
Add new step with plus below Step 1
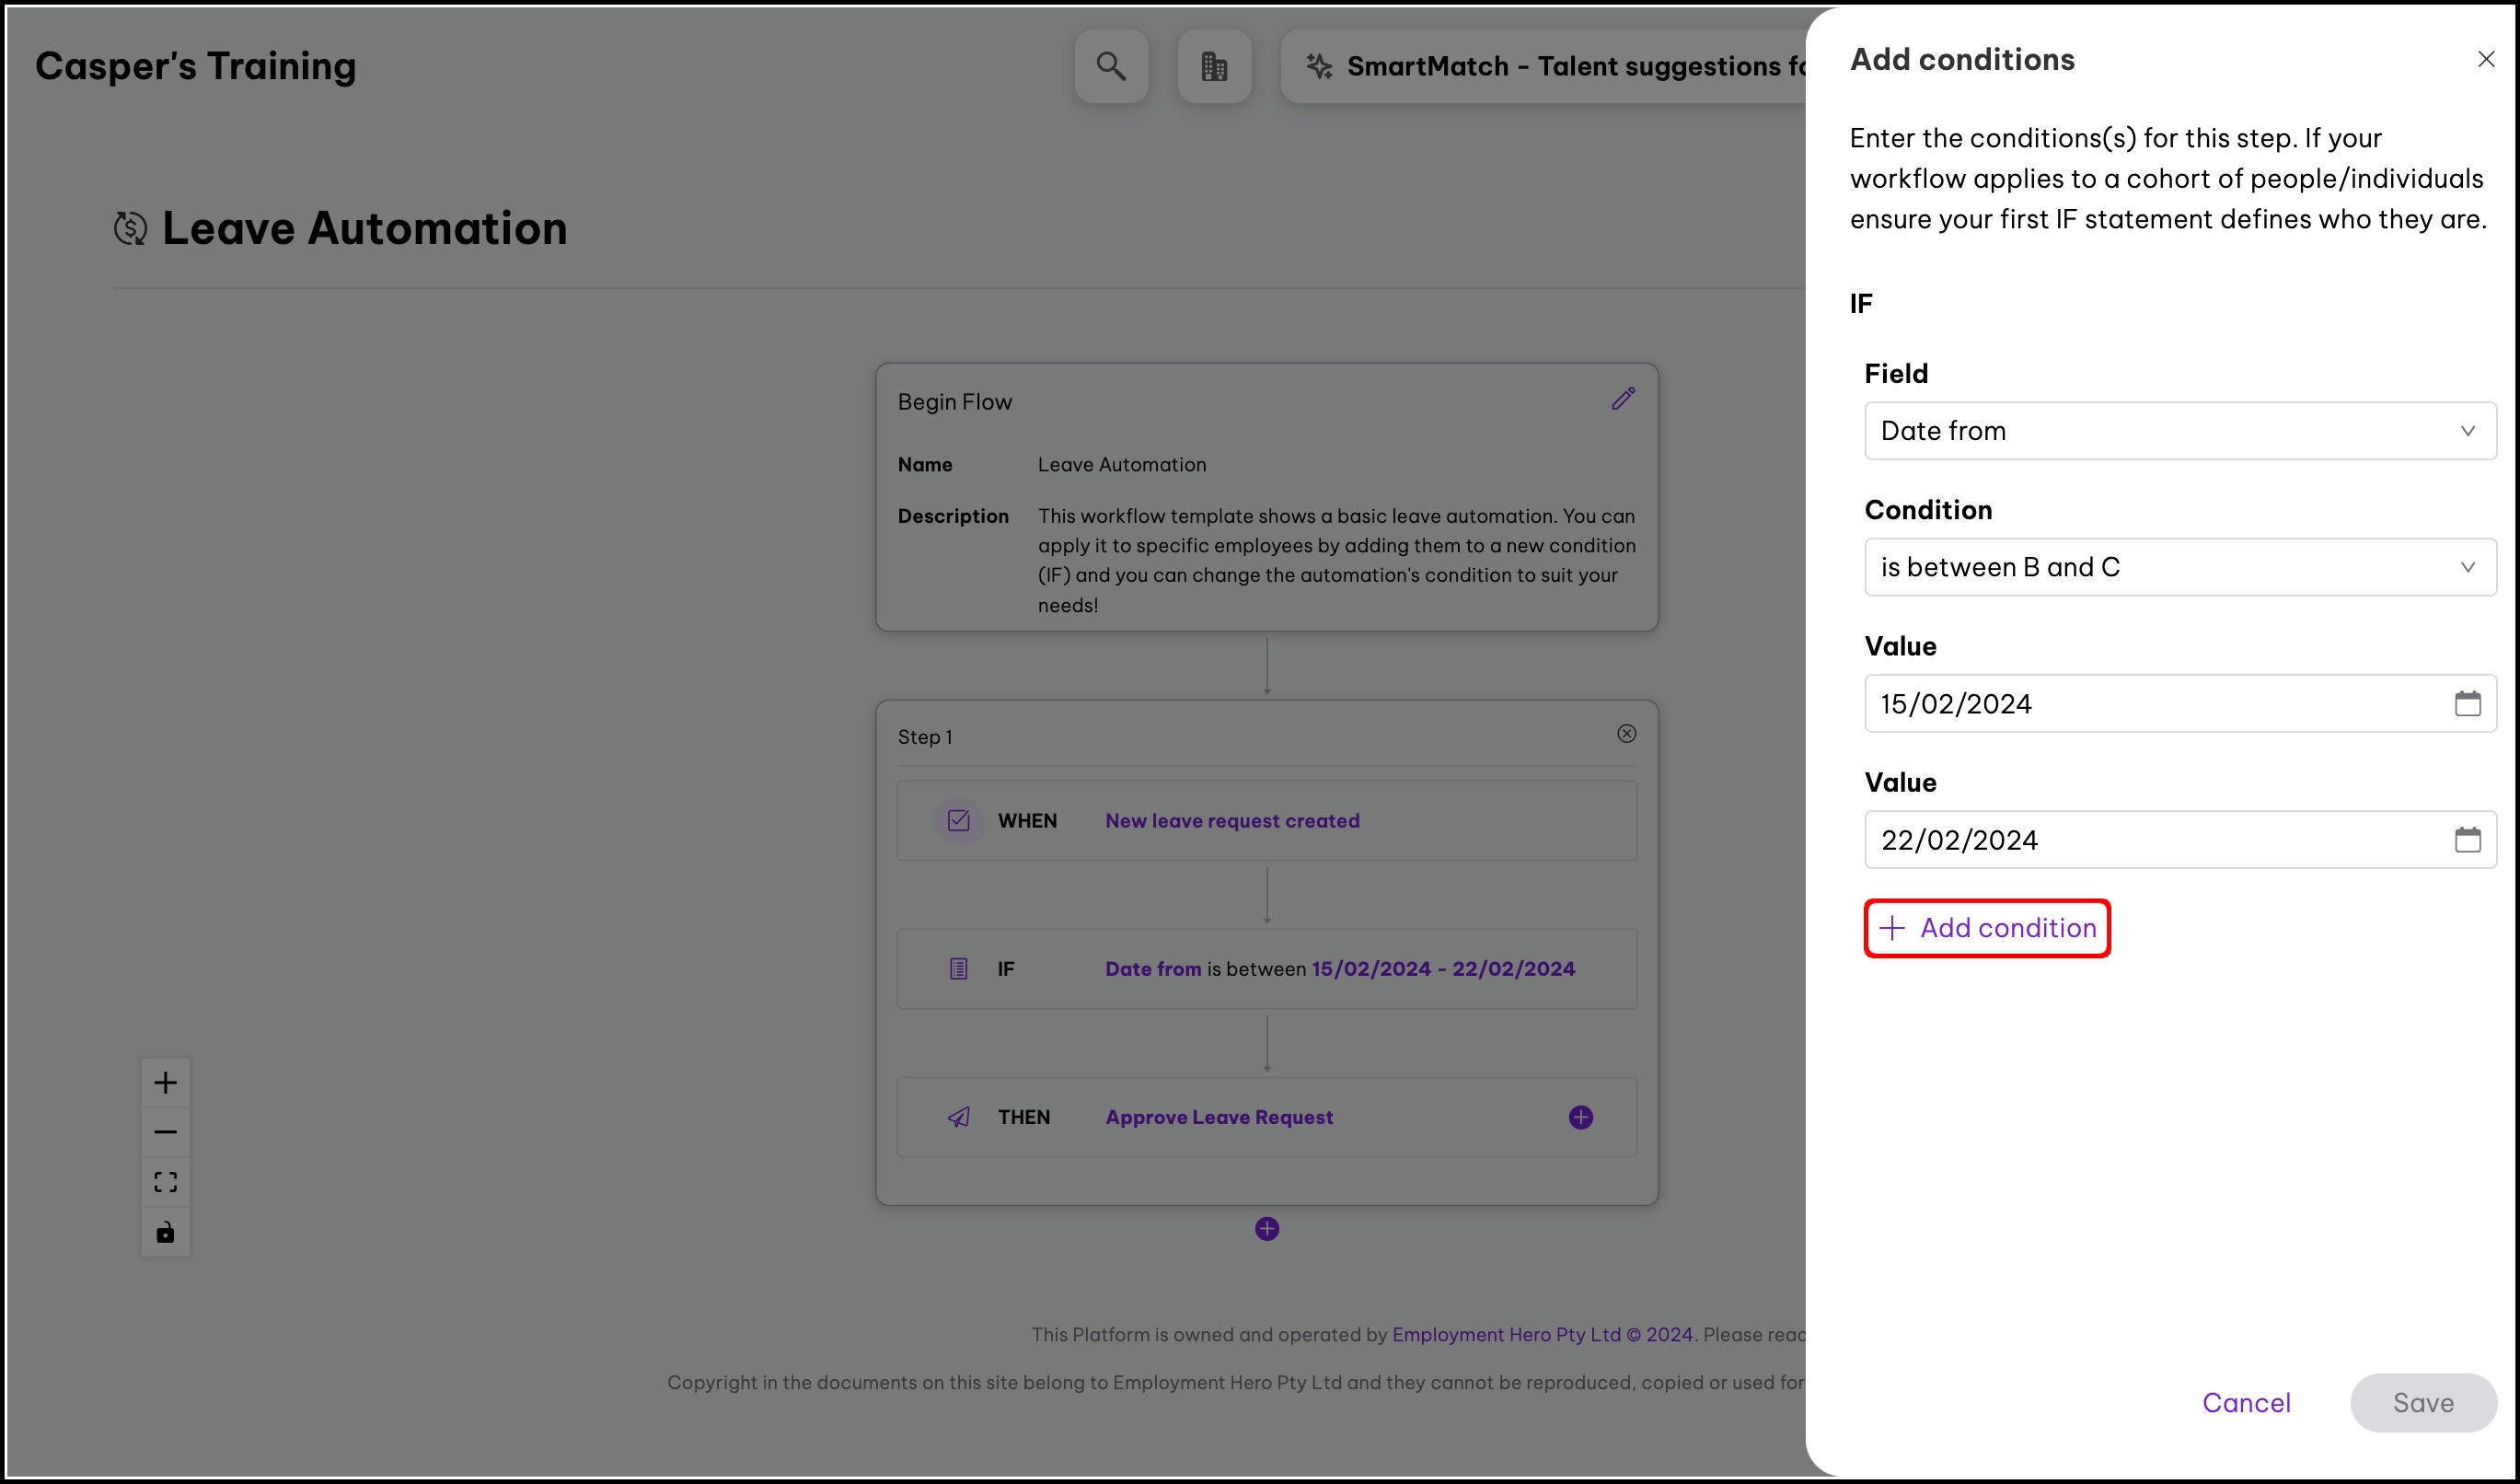tap(1267, 1229)
